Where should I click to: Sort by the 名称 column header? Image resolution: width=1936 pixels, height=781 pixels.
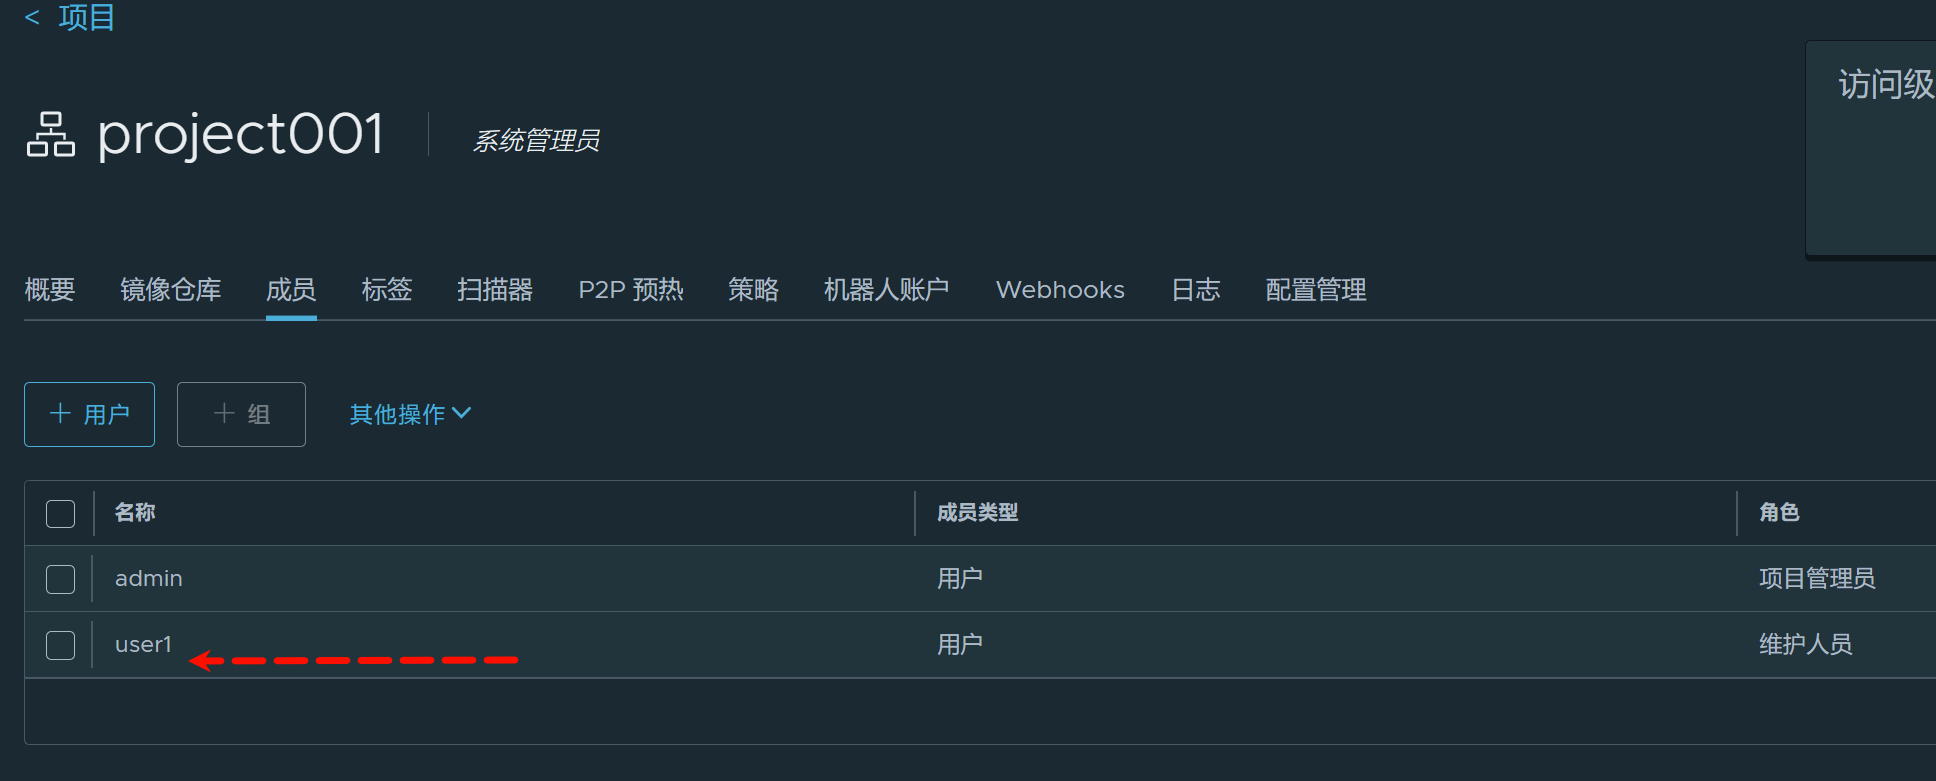135,513
